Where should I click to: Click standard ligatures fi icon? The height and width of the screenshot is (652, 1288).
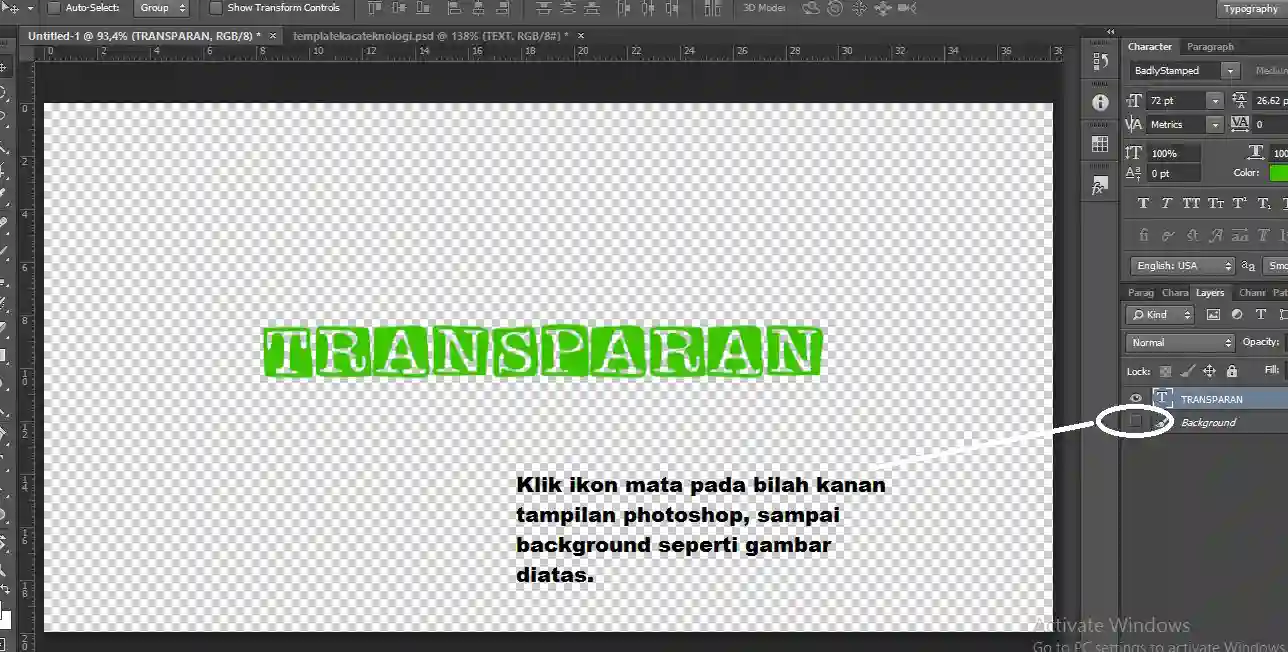pos(1143,236)
